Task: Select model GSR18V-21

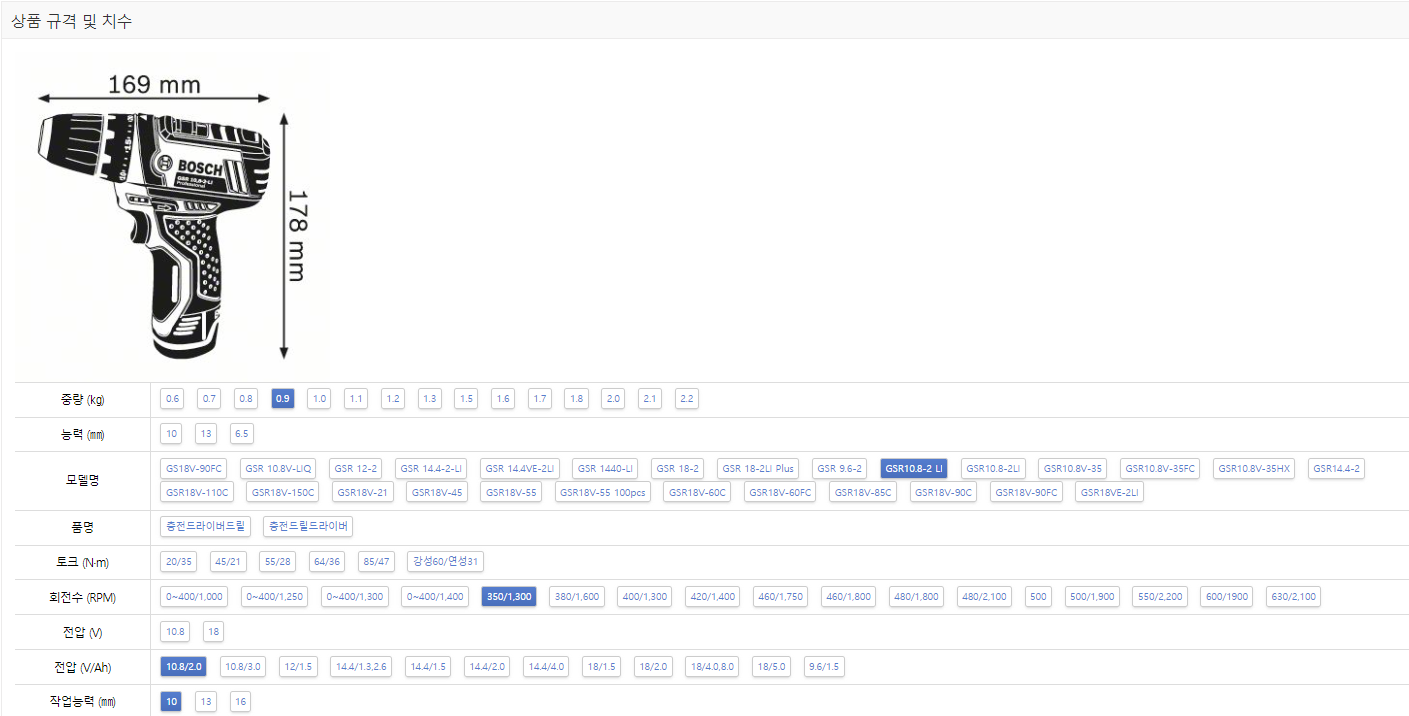Action: [364, 492]
